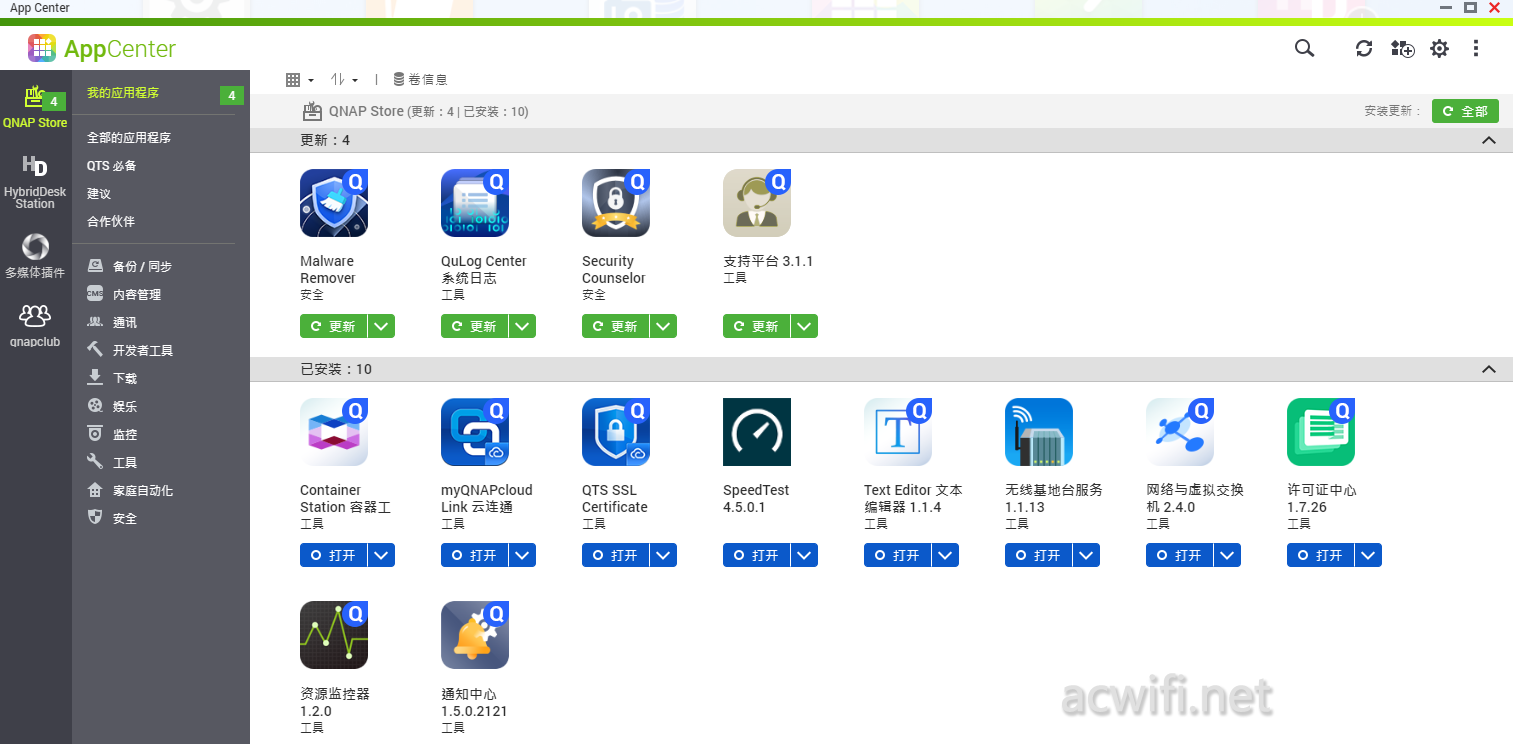Click the 资源监控器 app icon

[x=334, y=635]
